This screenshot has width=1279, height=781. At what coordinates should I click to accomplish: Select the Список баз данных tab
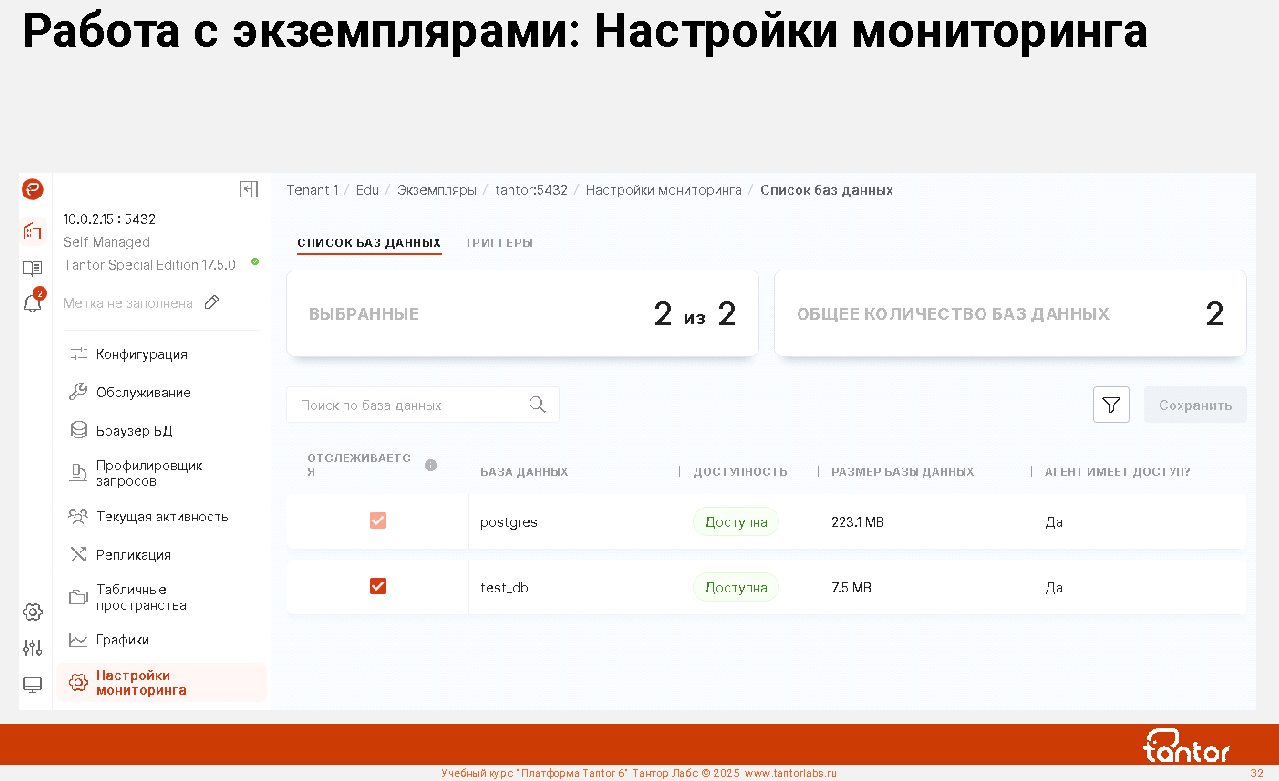pos(369,243)
